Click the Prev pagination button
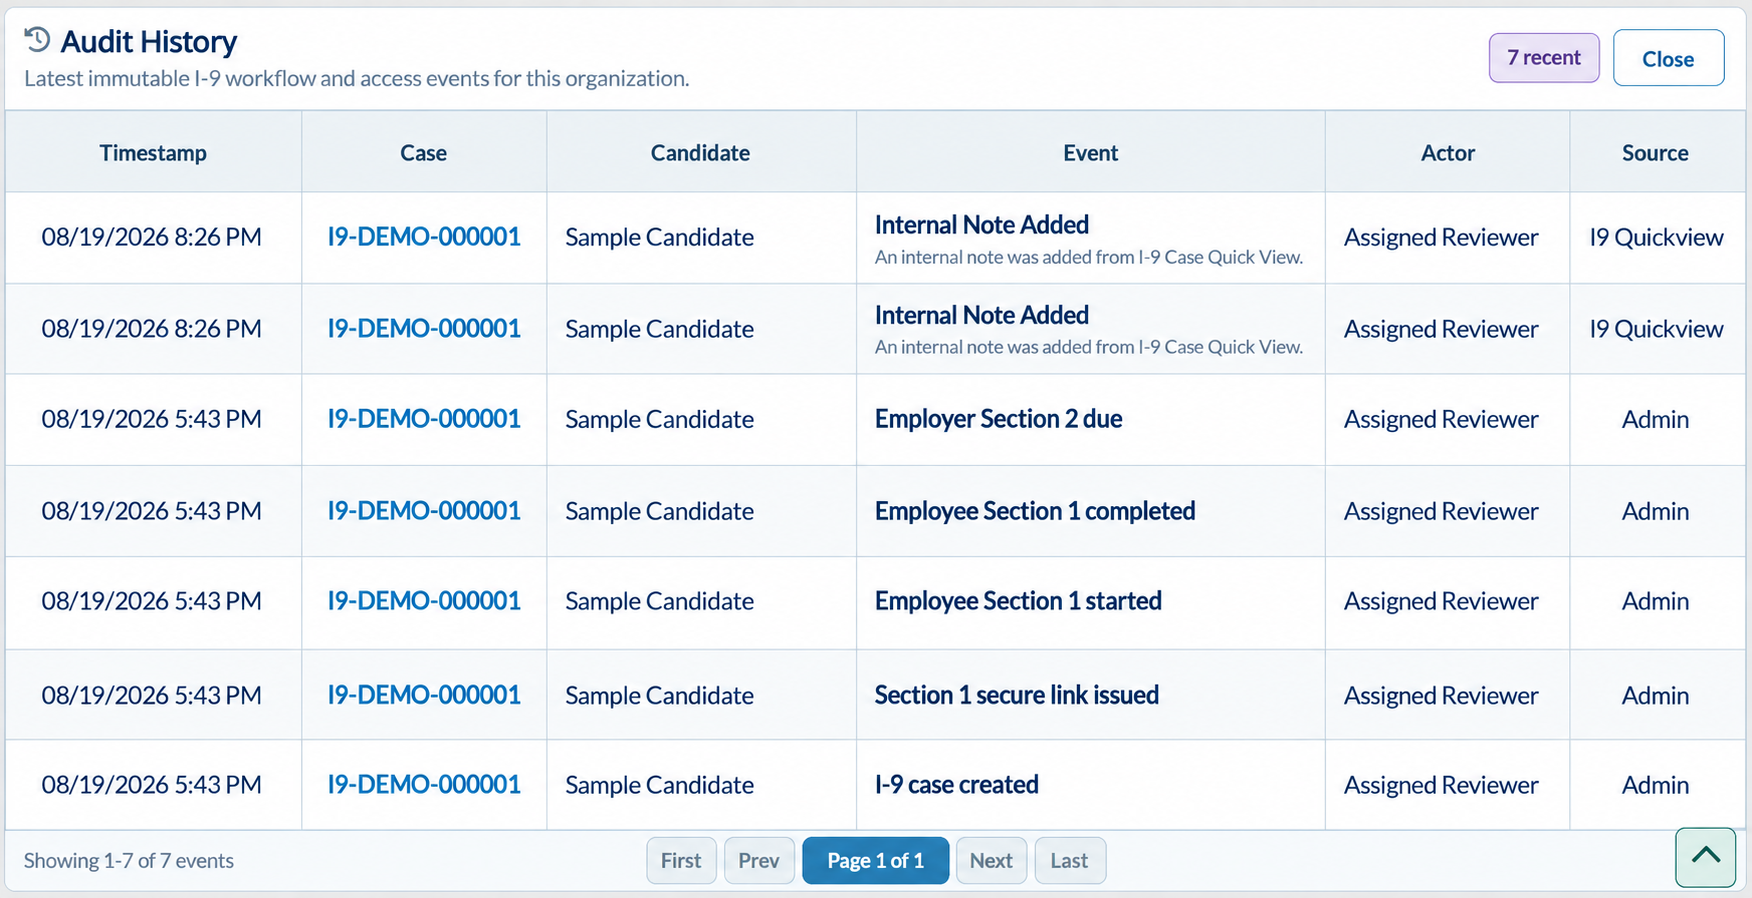The width and height of the screenshot is (1752, 898). [x=759, y=860]
